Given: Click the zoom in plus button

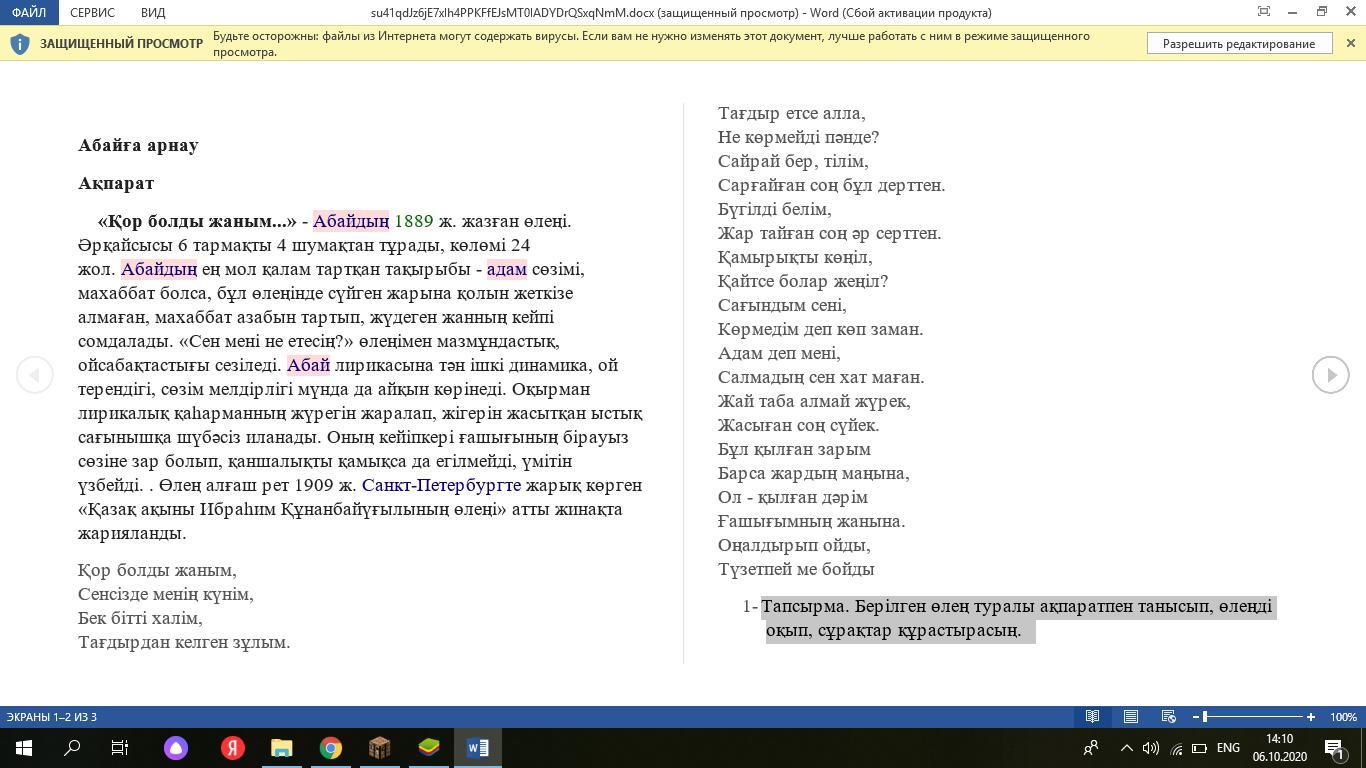Looking at the screenshot, I should (1311, 716).
